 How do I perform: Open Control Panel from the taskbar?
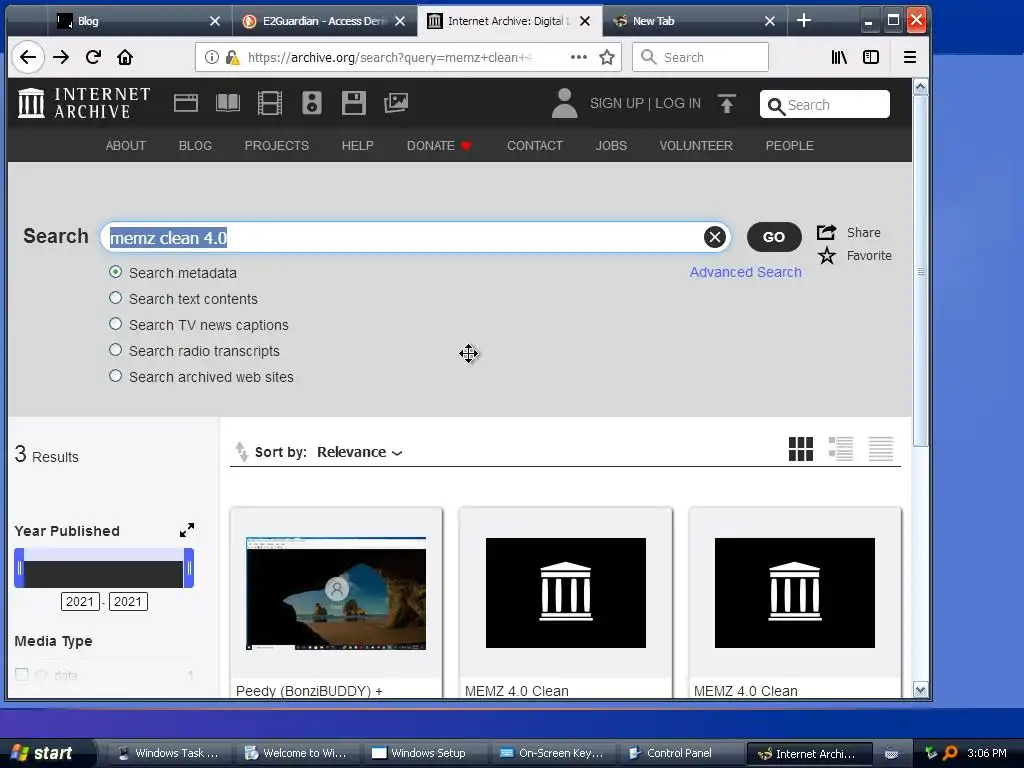[679, 753]
